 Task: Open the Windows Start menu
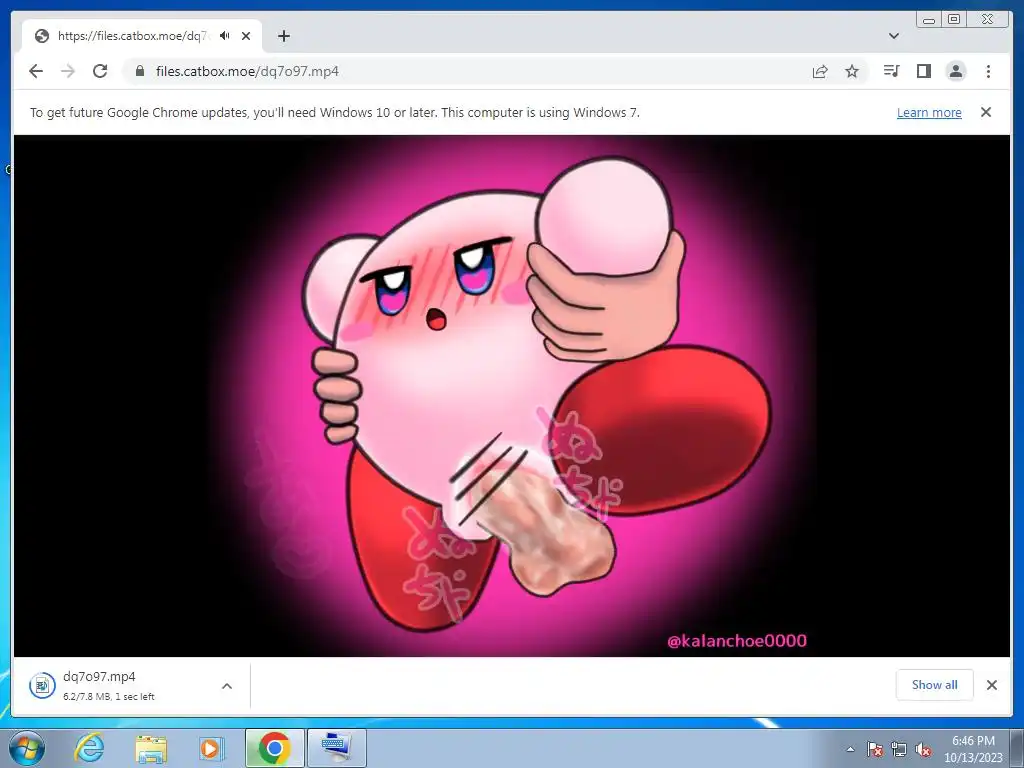coord(27,748)
